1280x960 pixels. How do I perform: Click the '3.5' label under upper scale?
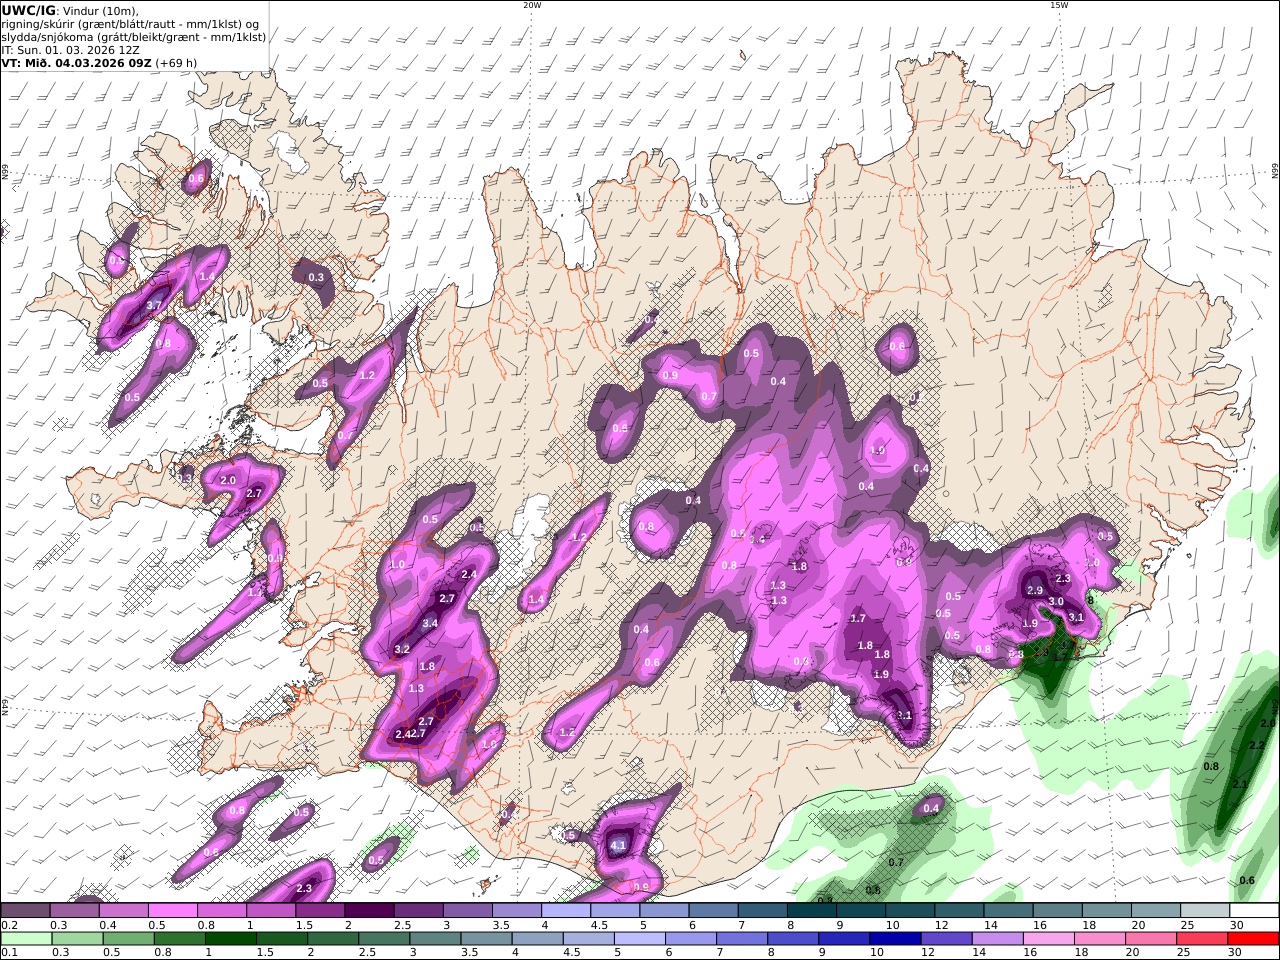501,925
